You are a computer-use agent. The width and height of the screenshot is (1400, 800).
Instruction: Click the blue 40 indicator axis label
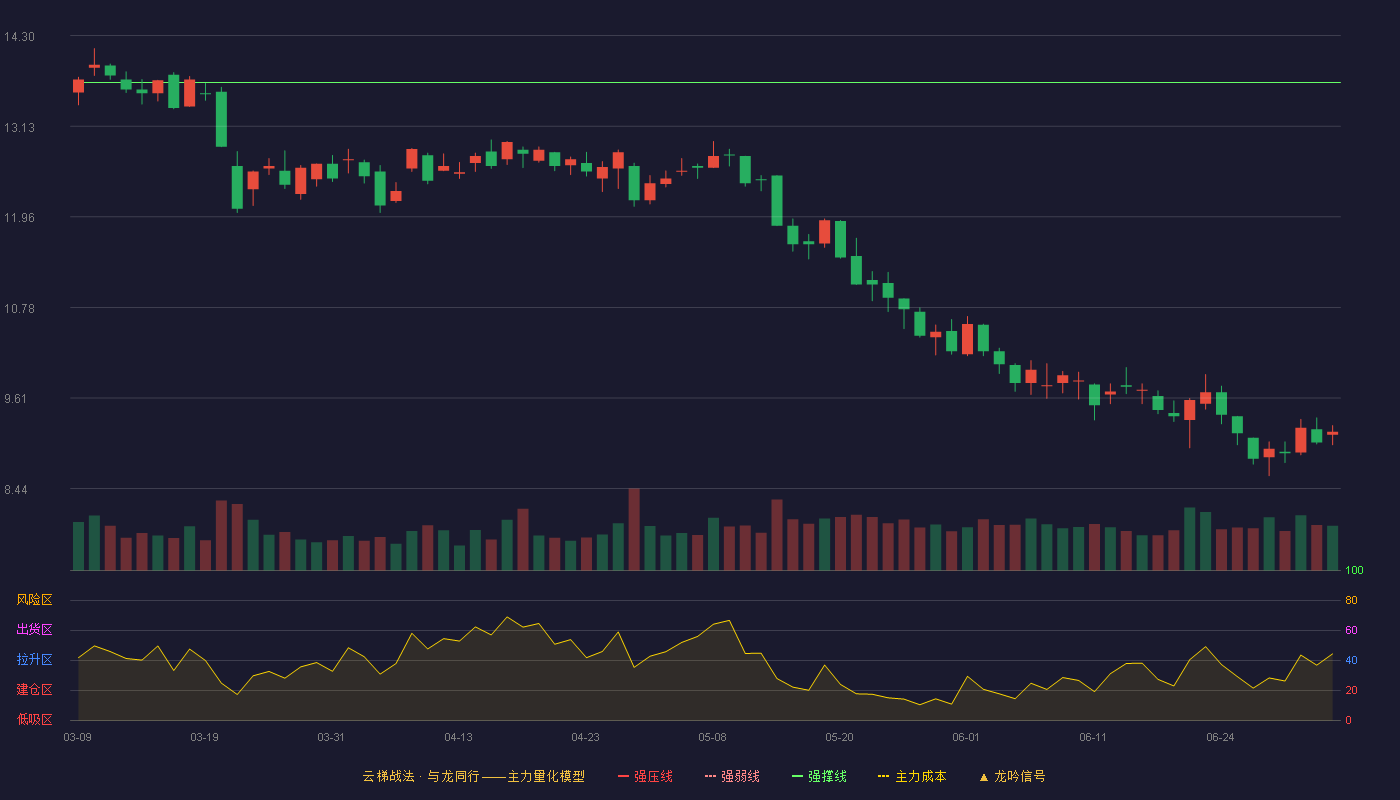[x=1351, y=661]
